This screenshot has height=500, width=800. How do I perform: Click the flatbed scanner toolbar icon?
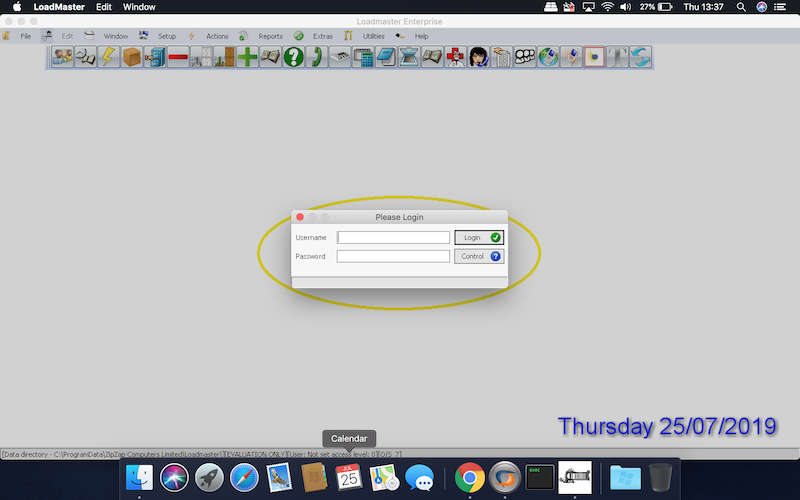point(409,57)
